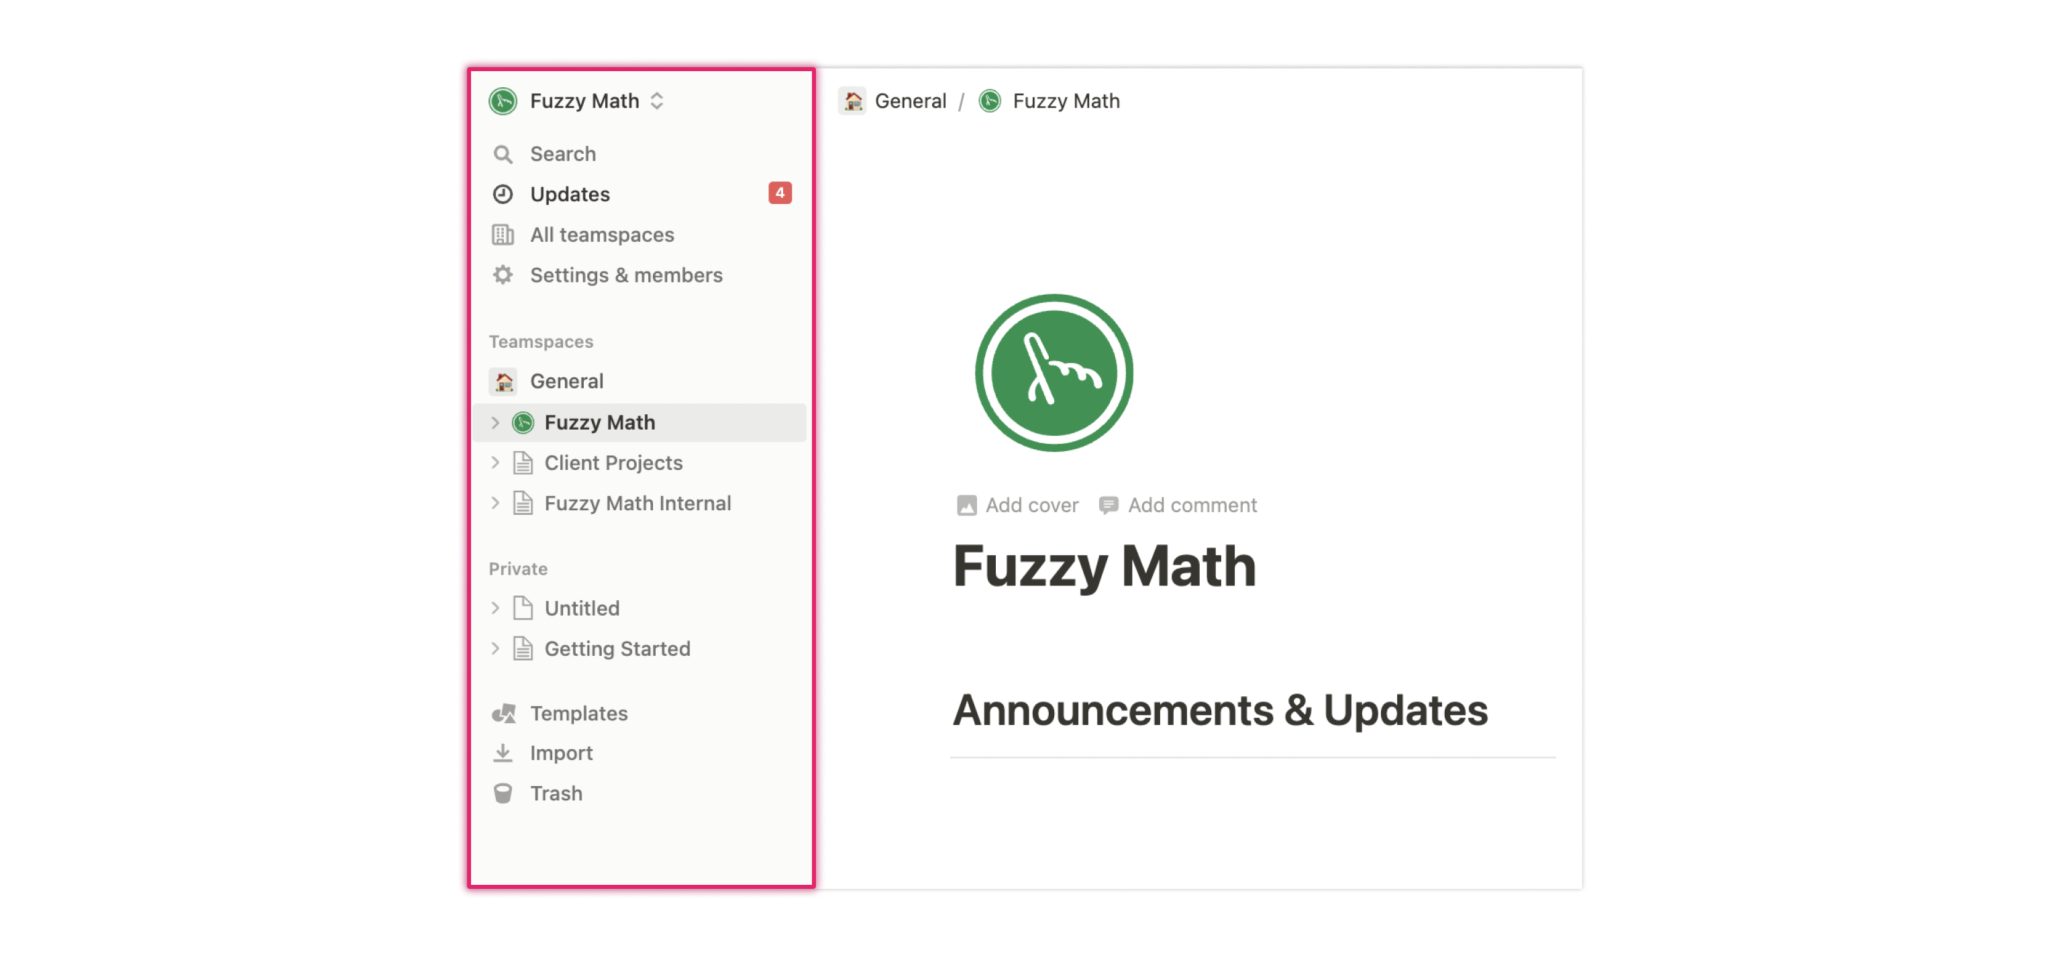
Task: Open the Untitled page under Private
Action: [x=582, y=607]
